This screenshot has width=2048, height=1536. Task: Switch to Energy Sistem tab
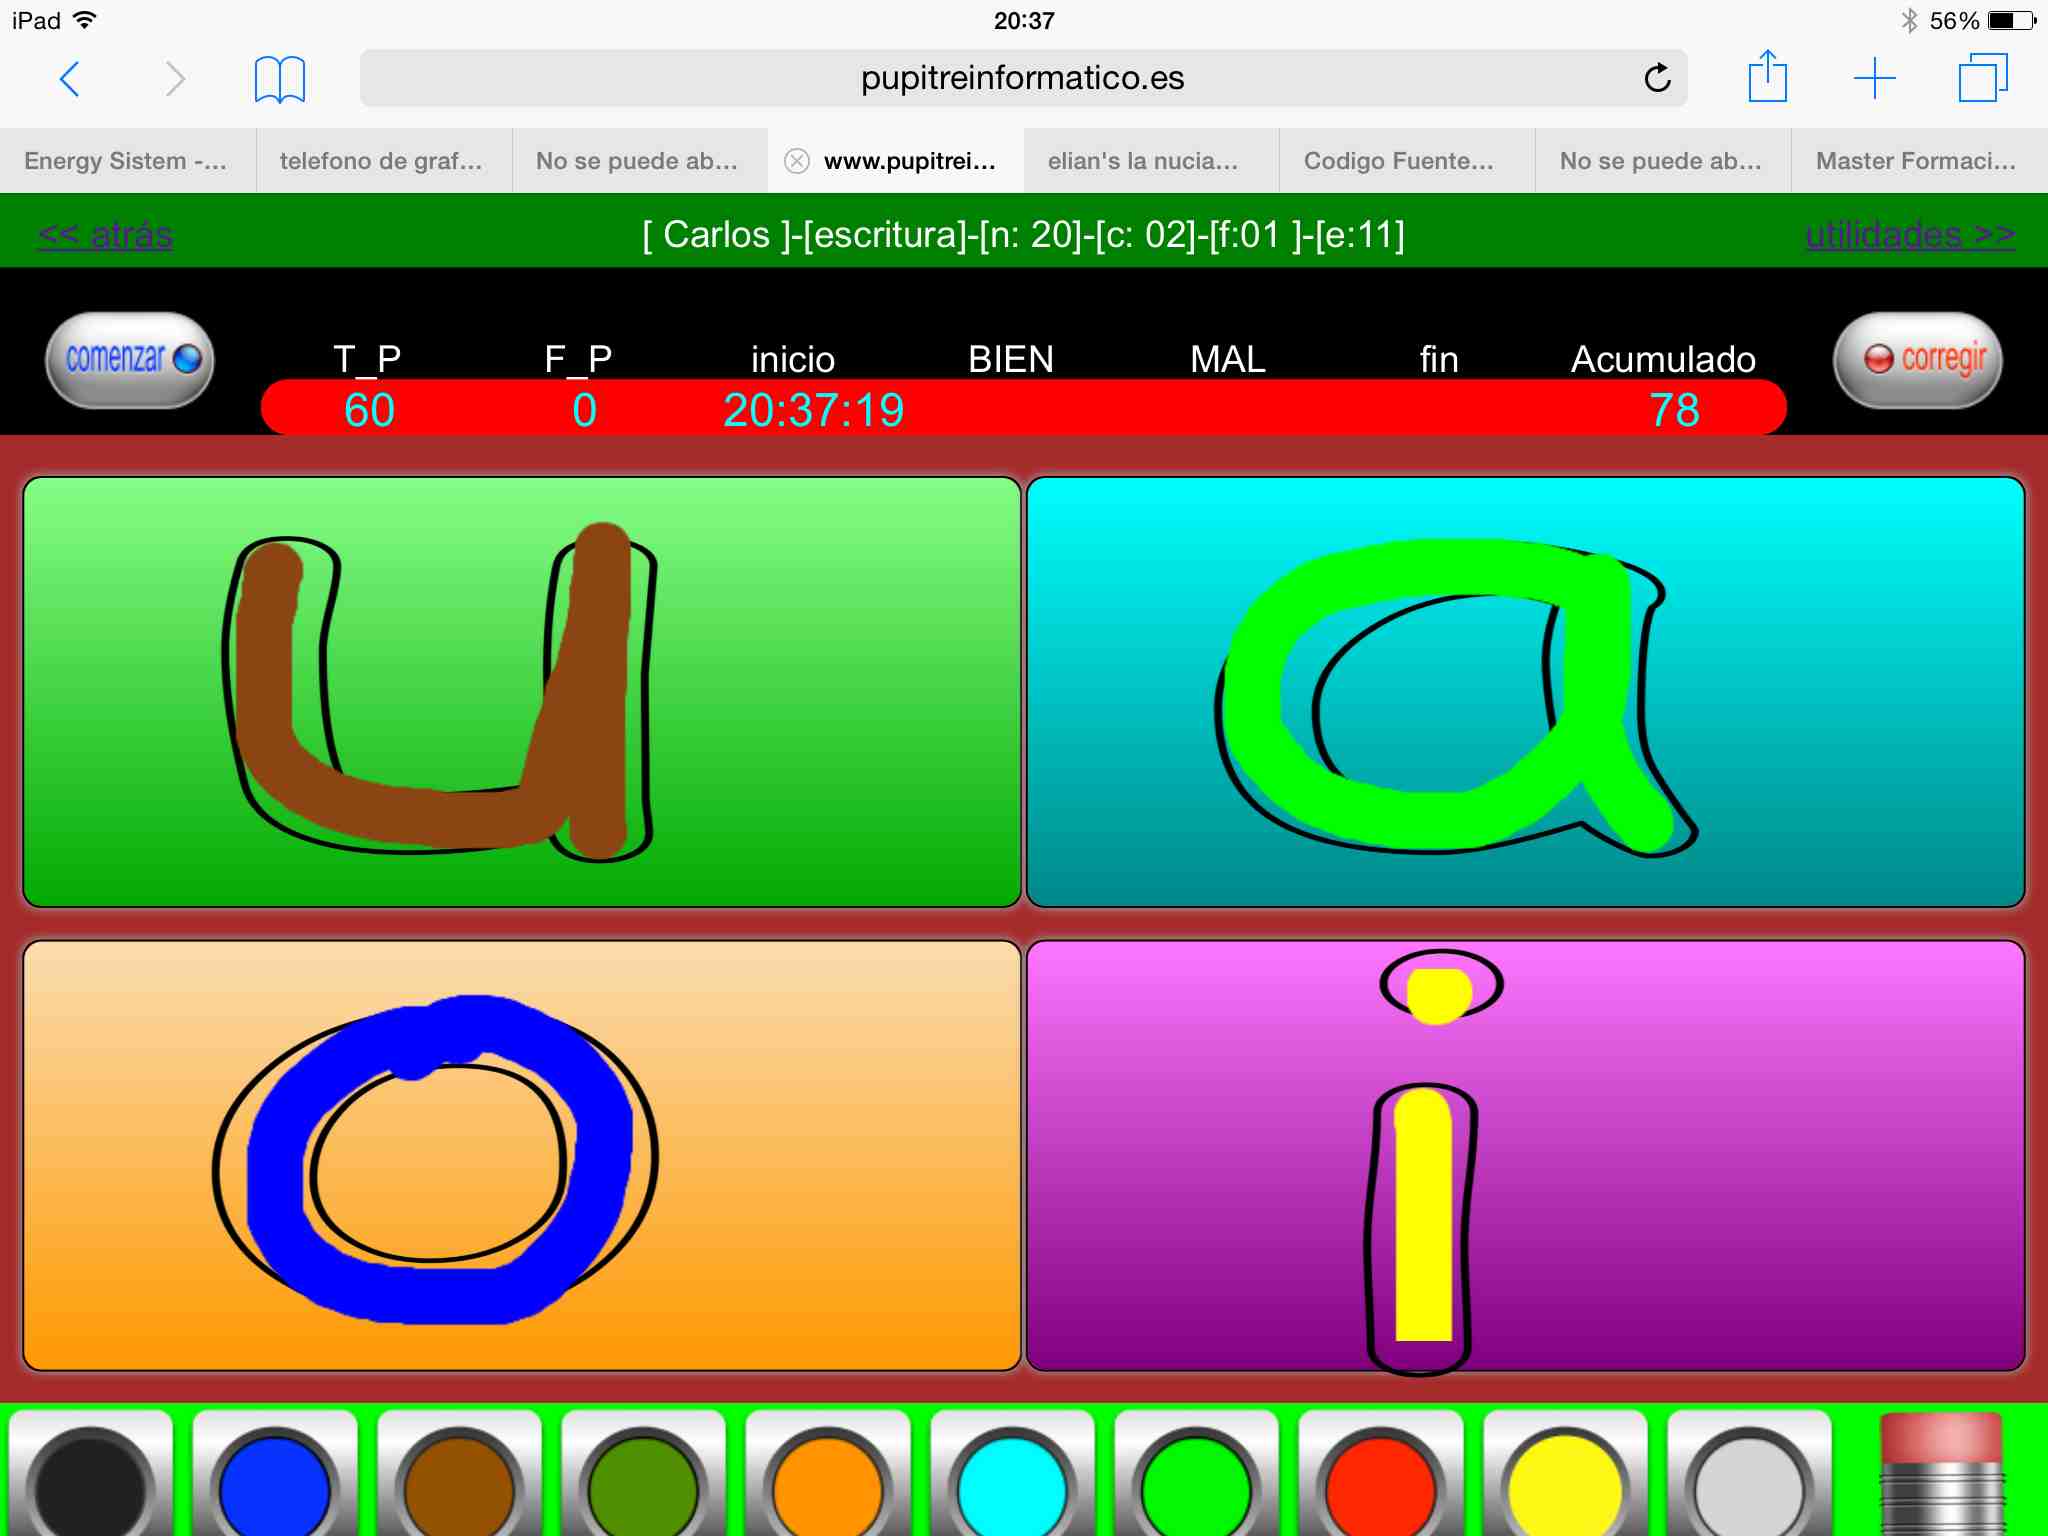[127, 161]
